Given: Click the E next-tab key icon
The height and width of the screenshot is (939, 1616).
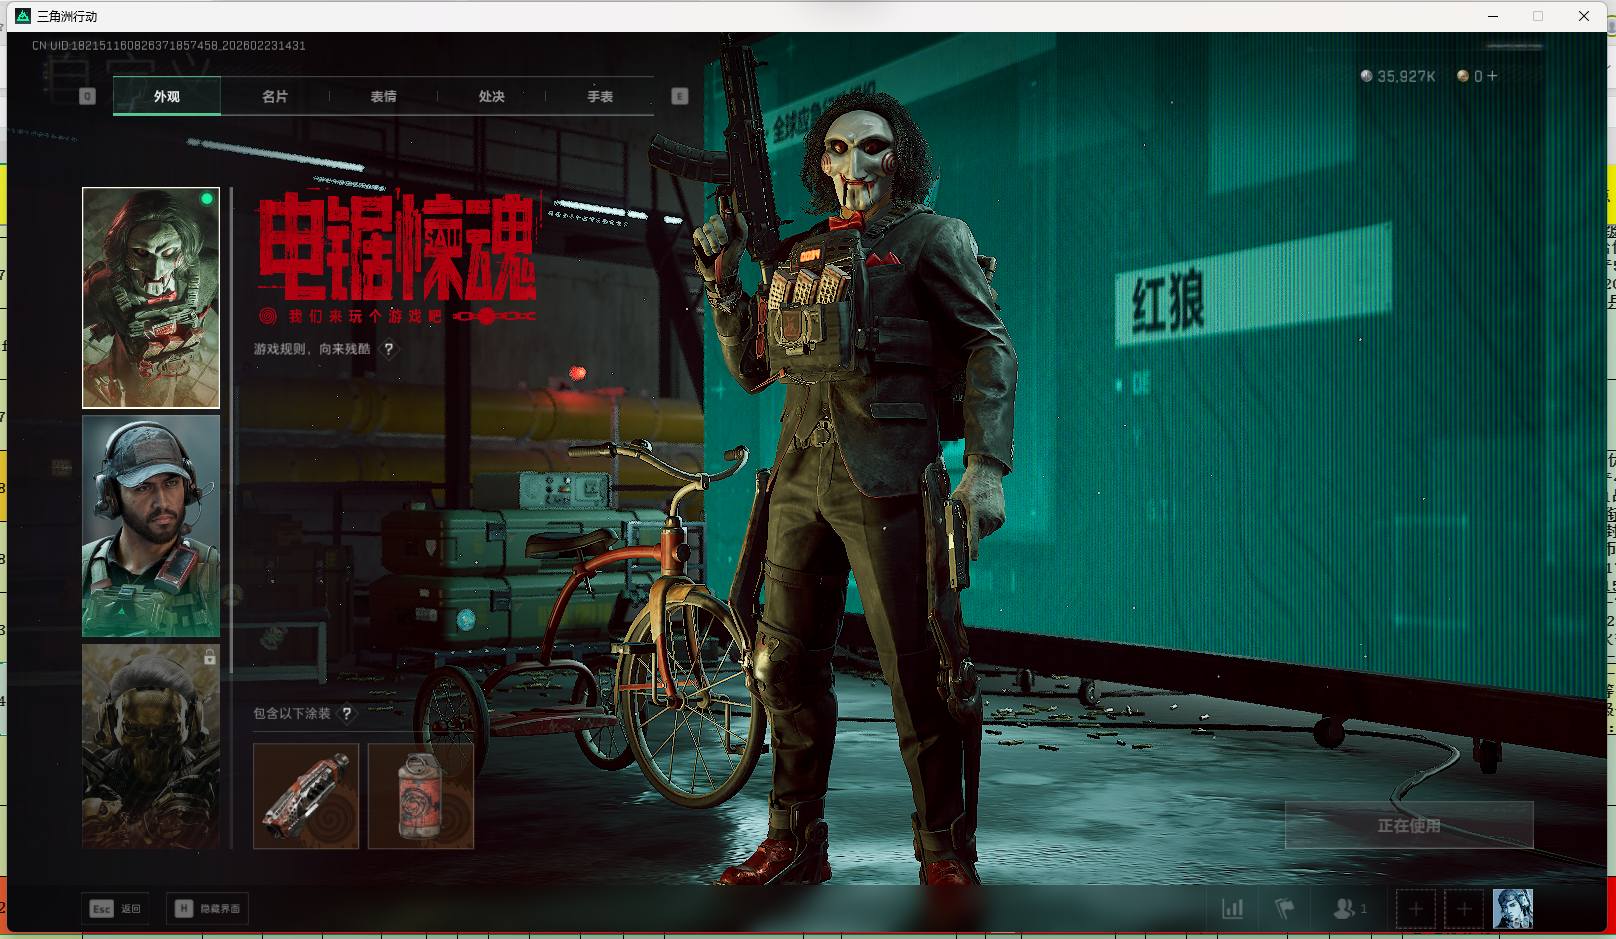Looking at the screenshot, I should 680,96.
